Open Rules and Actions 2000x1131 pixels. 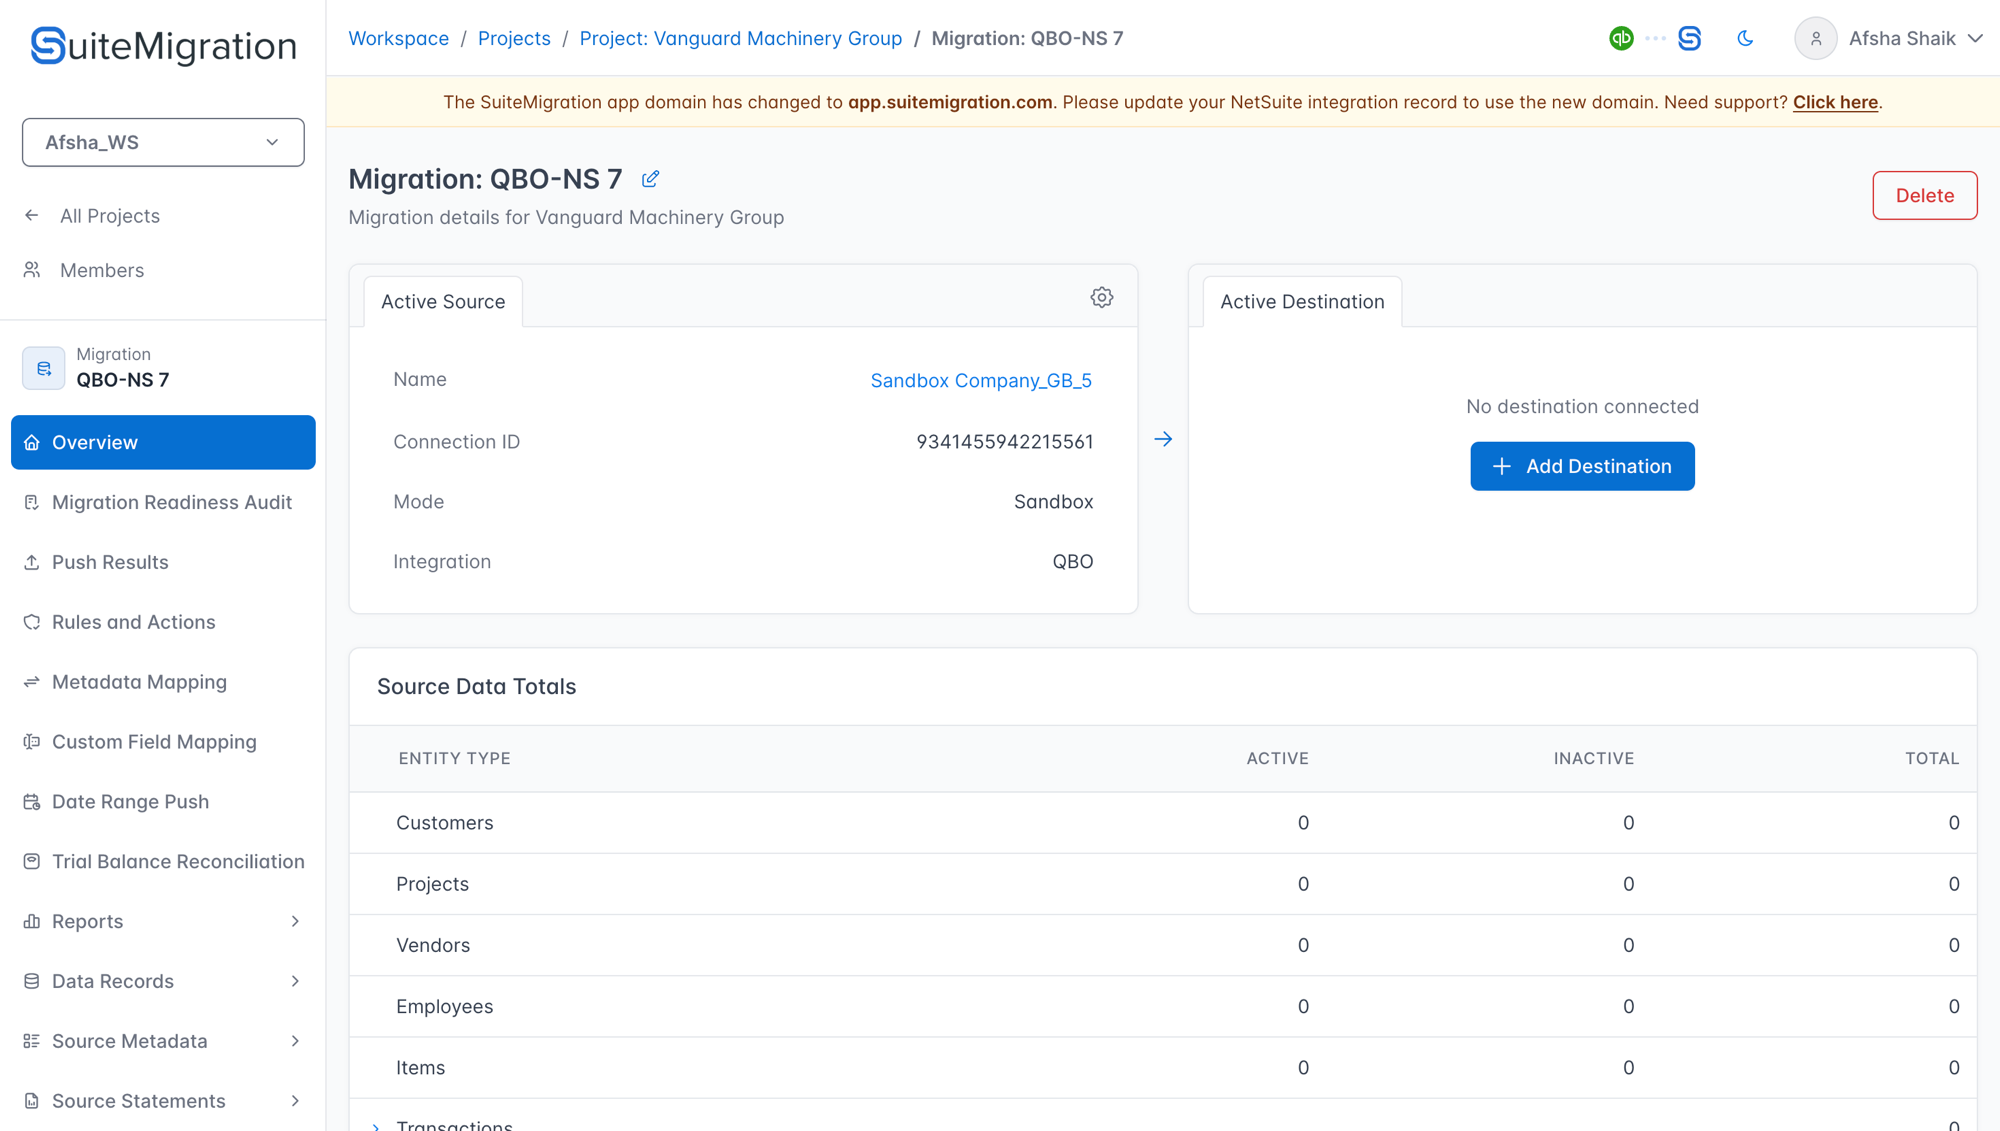[163, 622]
